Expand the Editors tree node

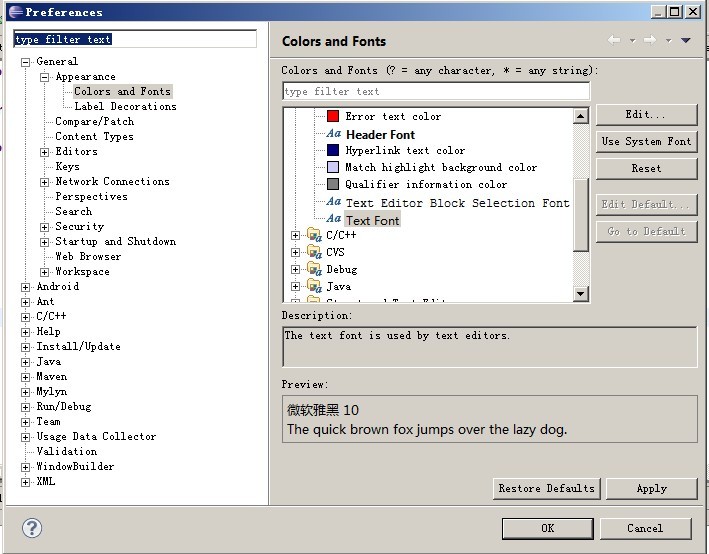coord(44,152)
